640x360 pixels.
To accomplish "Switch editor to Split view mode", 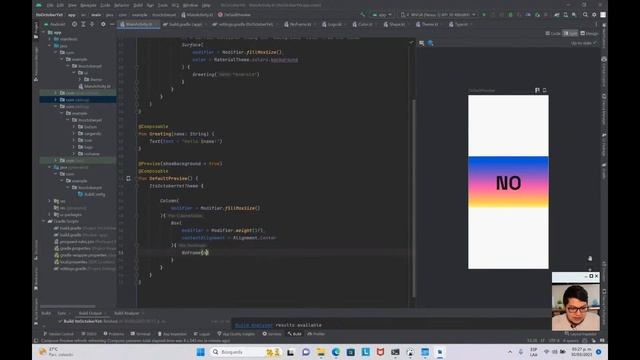I will (x=570, y=33).
